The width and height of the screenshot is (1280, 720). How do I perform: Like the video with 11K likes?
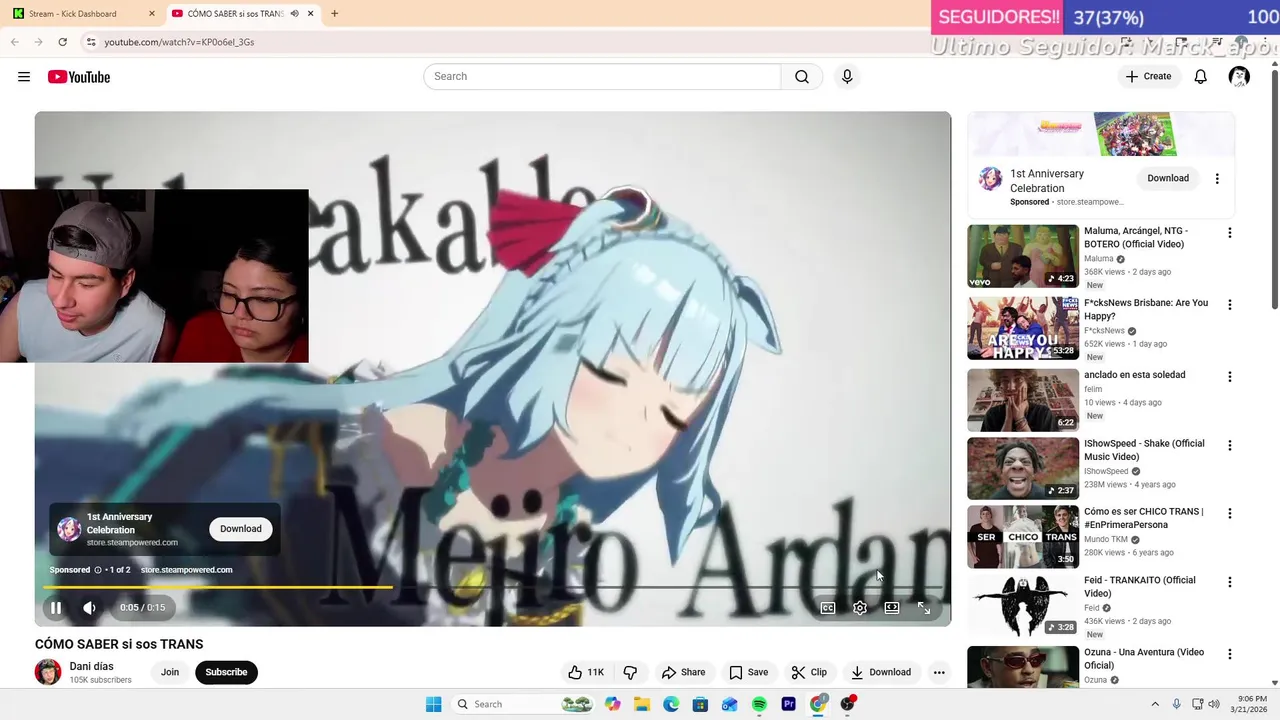[x=586, y=672]
